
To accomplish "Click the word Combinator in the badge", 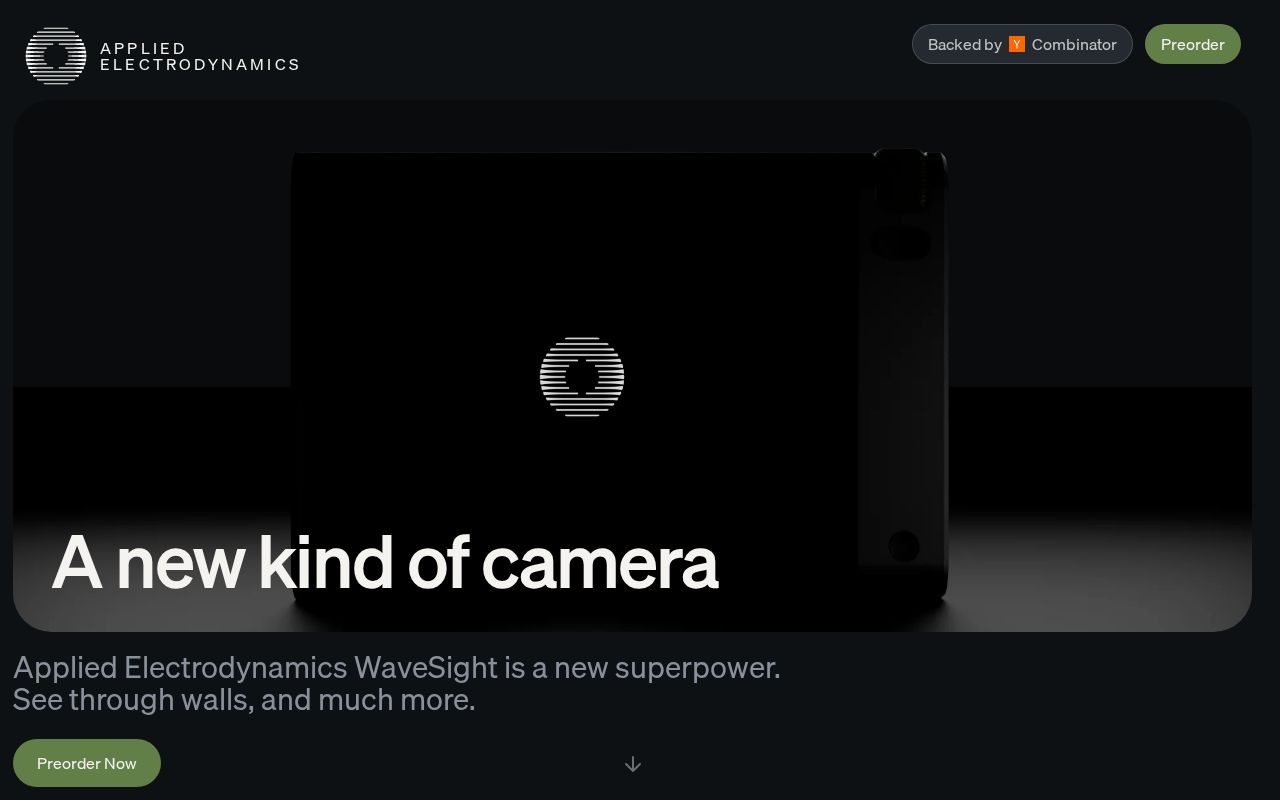I will (1074, 44).
